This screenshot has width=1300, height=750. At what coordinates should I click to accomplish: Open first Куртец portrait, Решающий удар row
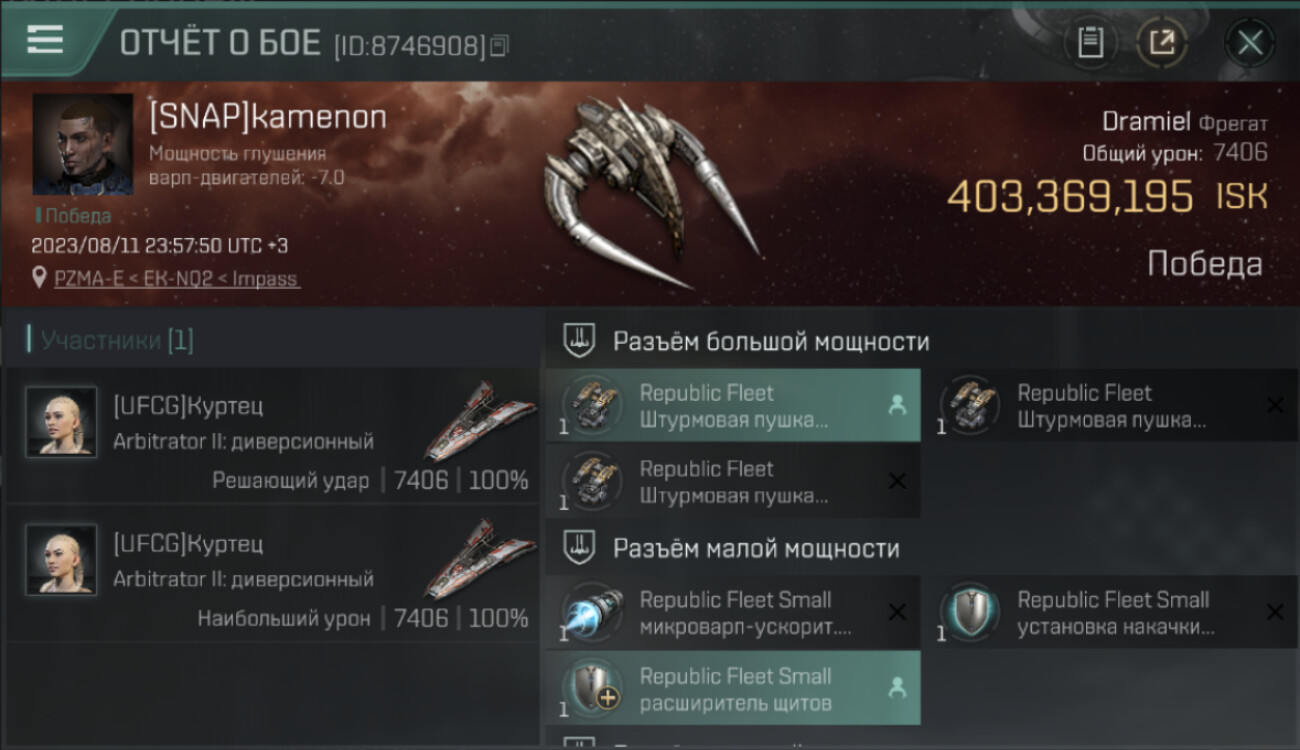point(62,421)
